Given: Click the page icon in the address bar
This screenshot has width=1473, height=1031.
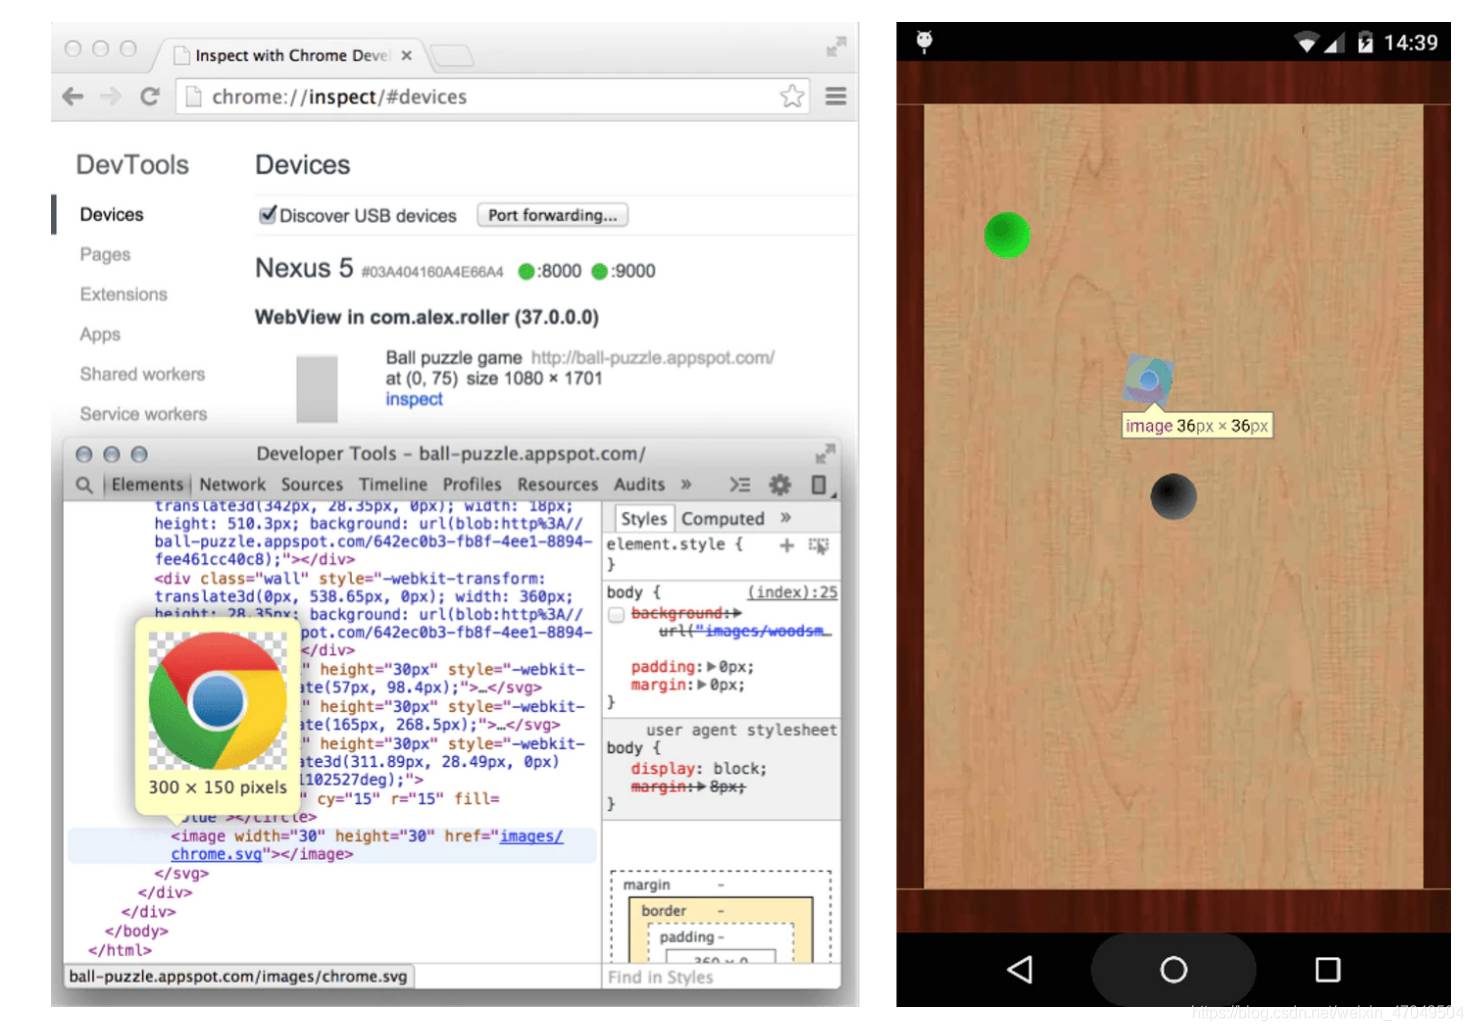Looking at the screenshot, I should tap(193, 97).
